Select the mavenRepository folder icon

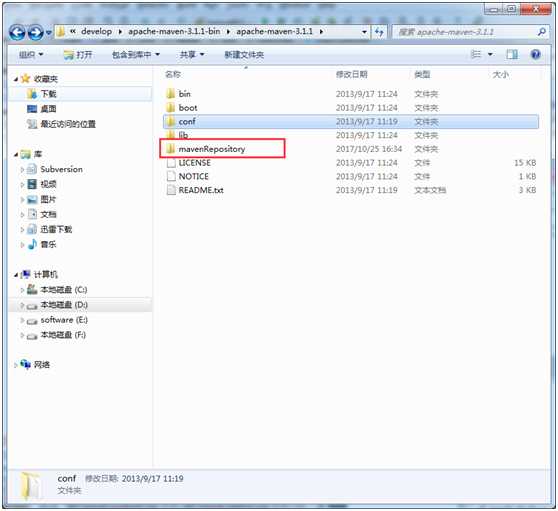coord(171,149)
